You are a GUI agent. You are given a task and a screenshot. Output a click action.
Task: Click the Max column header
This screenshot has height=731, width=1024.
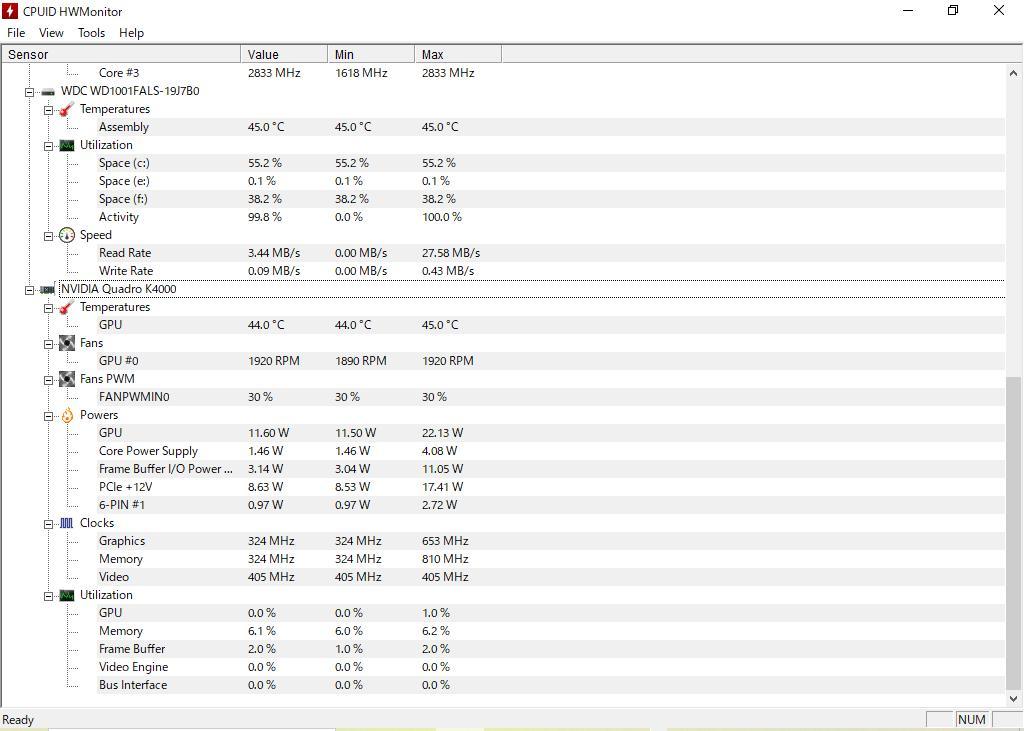coord(458,54)
